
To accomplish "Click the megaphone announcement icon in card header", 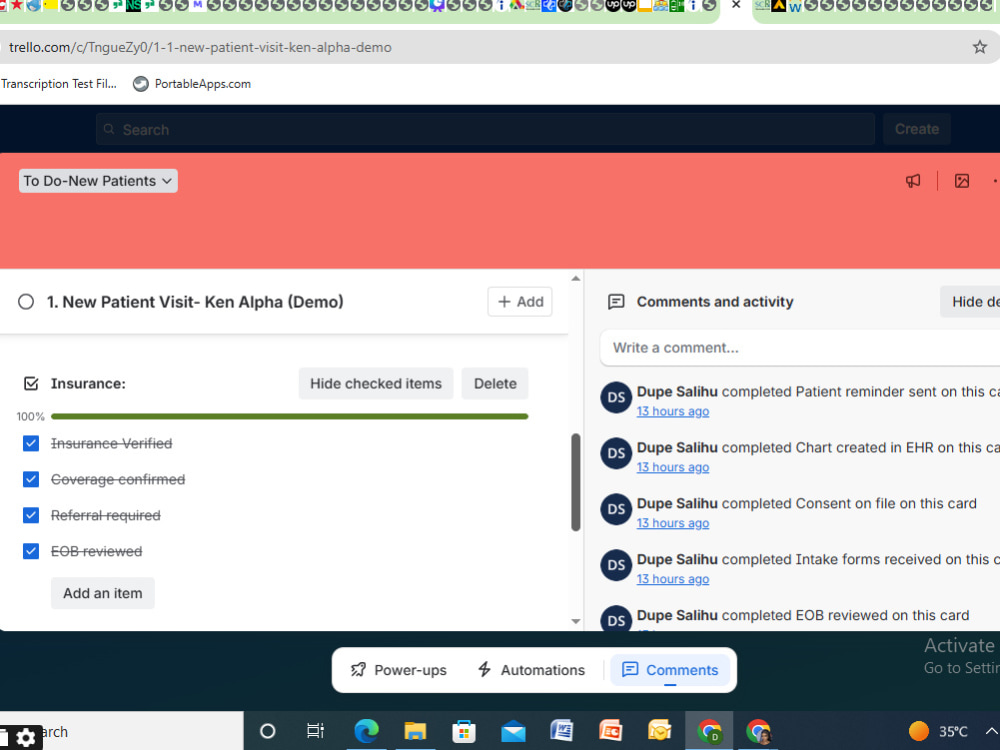I will click(913, 181).
